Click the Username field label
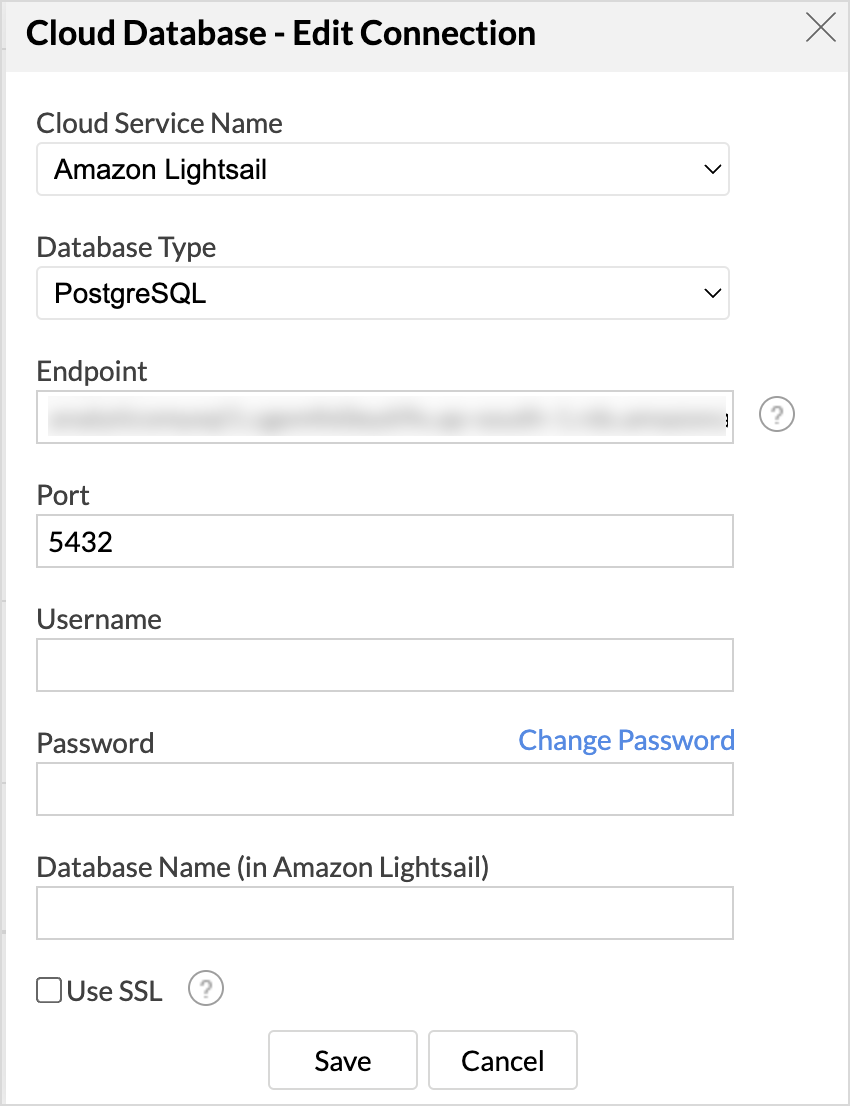Viewport: 850px width, 1106px height. pyautogui.click(x=99, y=619)
